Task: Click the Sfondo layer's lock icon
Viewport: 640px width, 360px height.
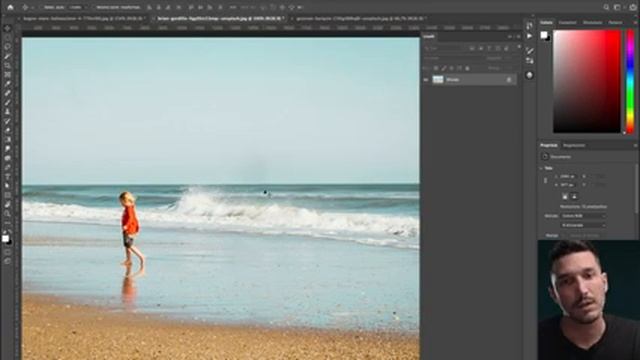Action: [x=509, y=80]
